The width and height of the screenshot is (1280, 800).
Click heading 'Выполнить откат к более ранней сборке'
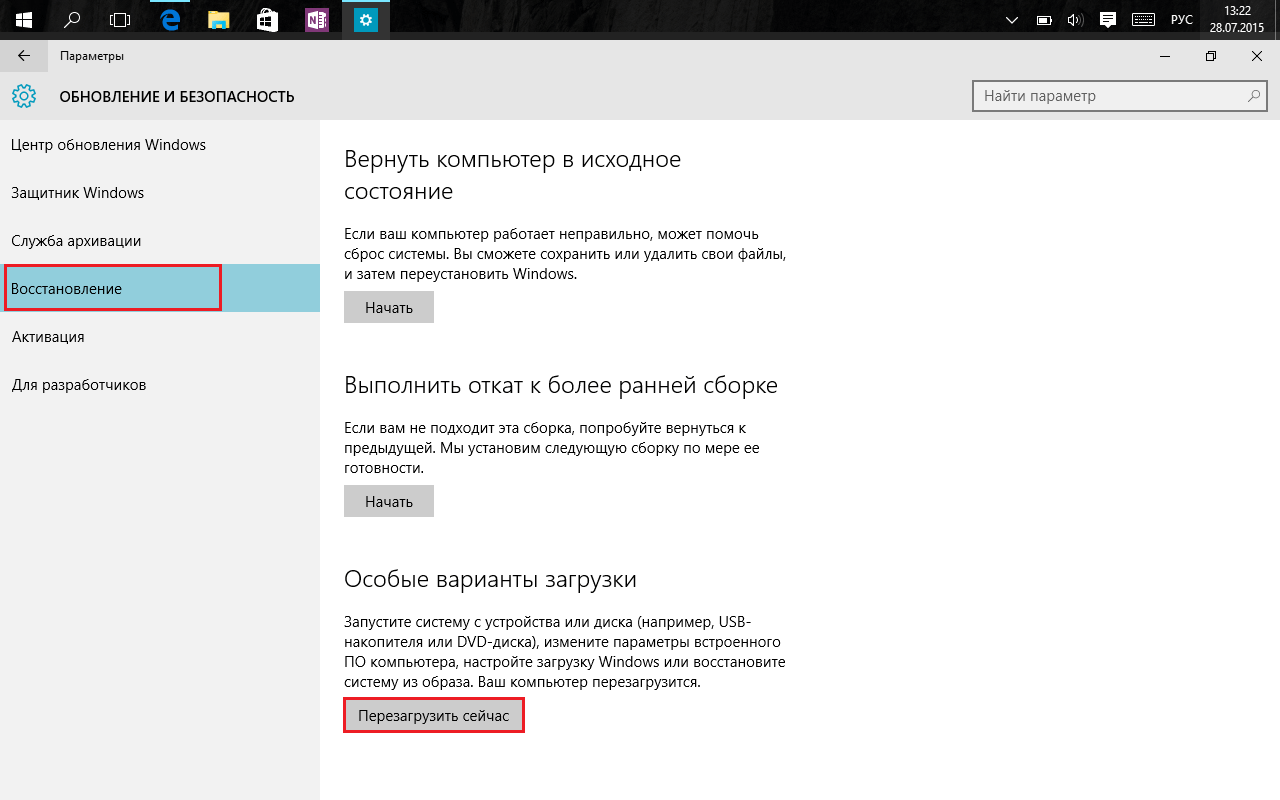[x=561, y=385]
